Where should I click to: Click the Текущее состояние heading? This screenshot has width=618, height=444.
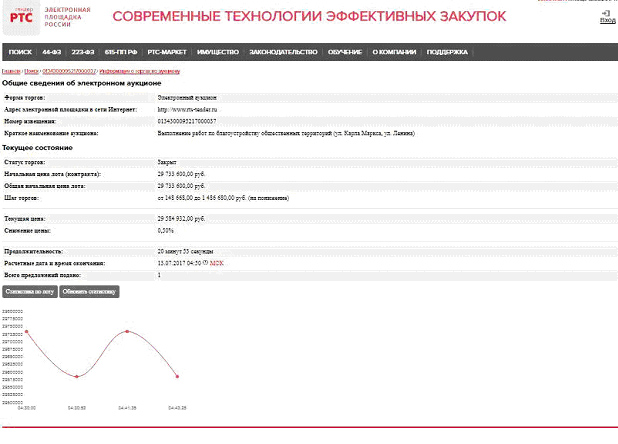(37, 148)
